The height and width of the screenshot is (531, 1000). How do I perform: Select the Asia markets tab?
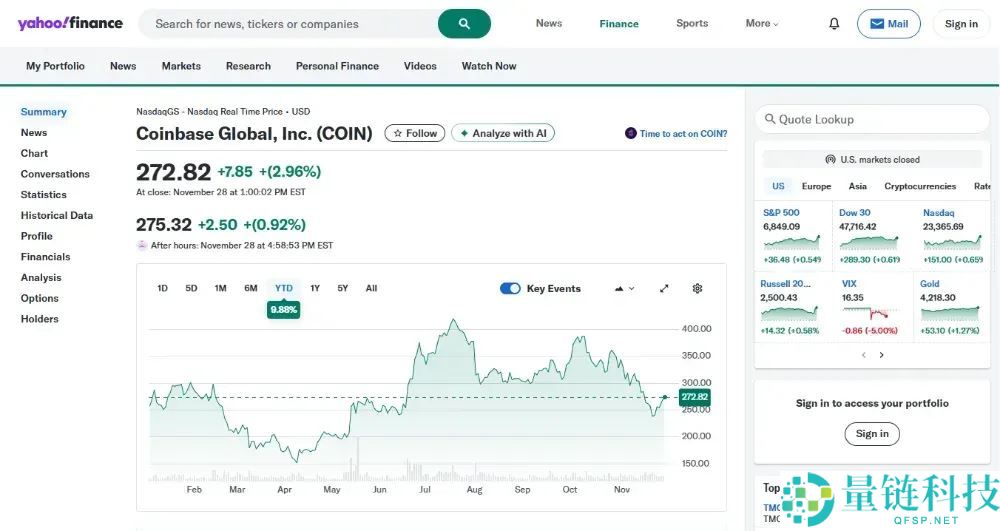tap(858, 186)
